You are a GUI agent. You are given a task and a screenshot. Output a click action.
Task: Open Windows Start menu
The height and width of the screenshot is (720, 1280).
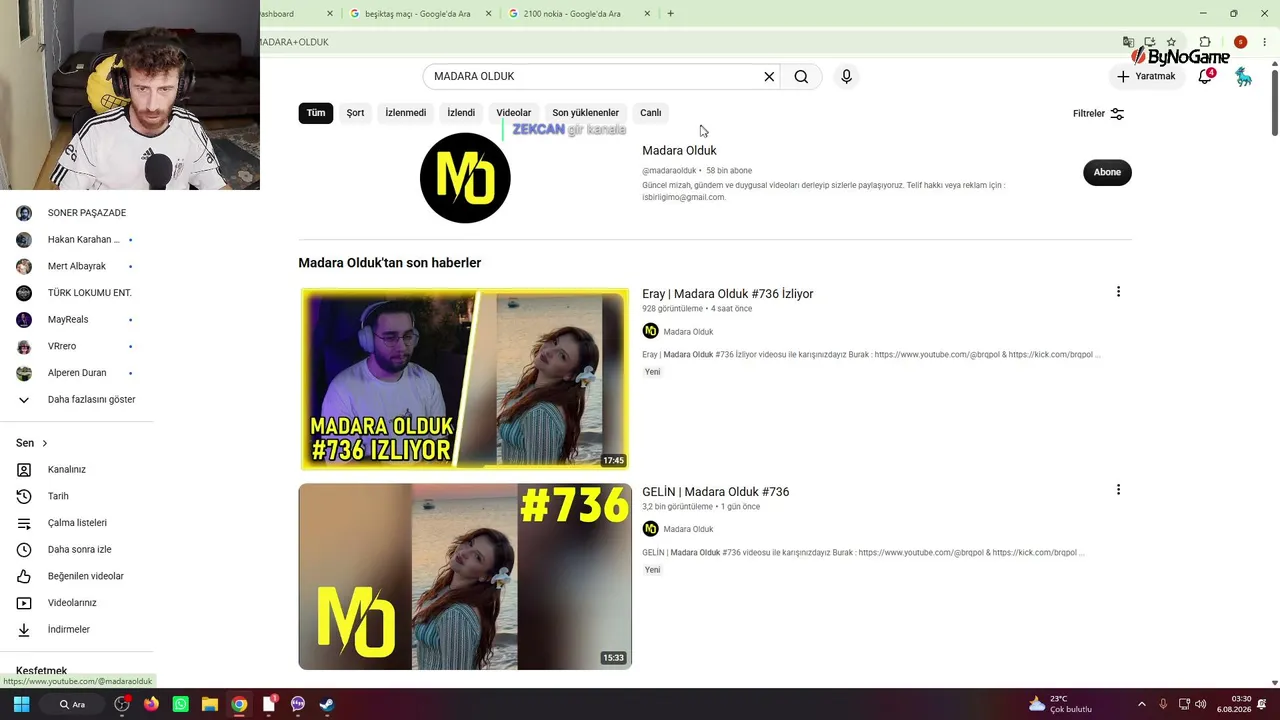tap(21, 704)
